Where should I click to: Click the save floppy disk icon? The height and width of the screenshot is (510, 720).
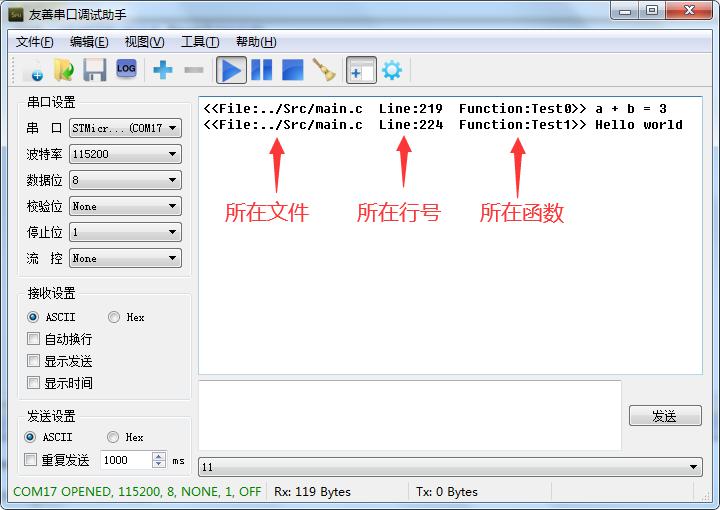coord(95,70)
